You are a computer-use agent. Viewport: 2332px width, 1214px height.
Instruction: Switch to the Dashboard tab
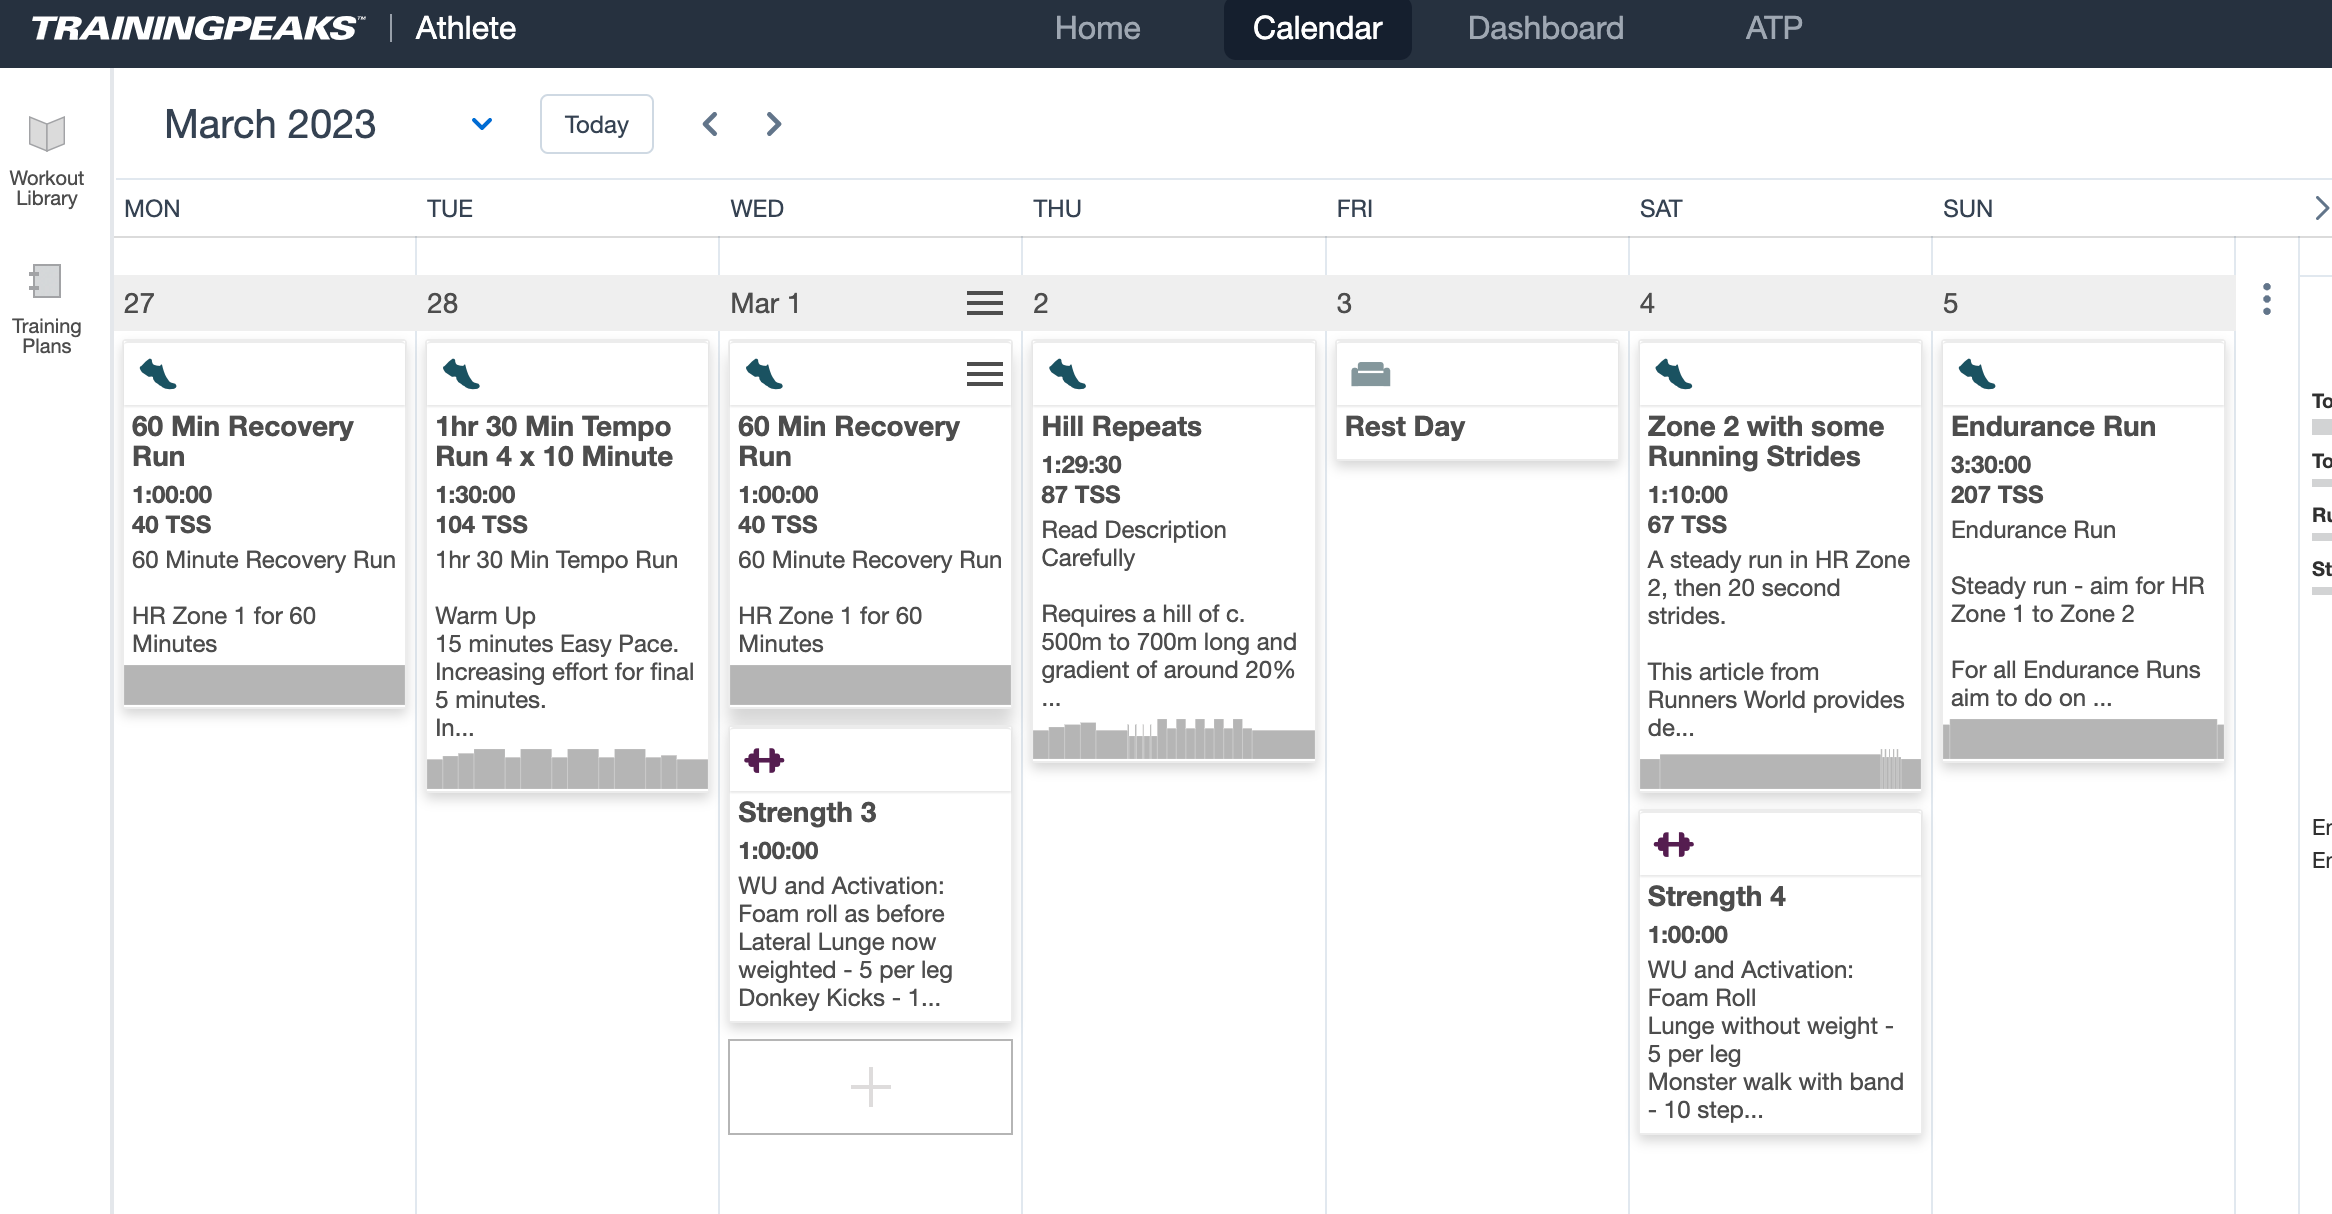click(x=1545, y=28)
